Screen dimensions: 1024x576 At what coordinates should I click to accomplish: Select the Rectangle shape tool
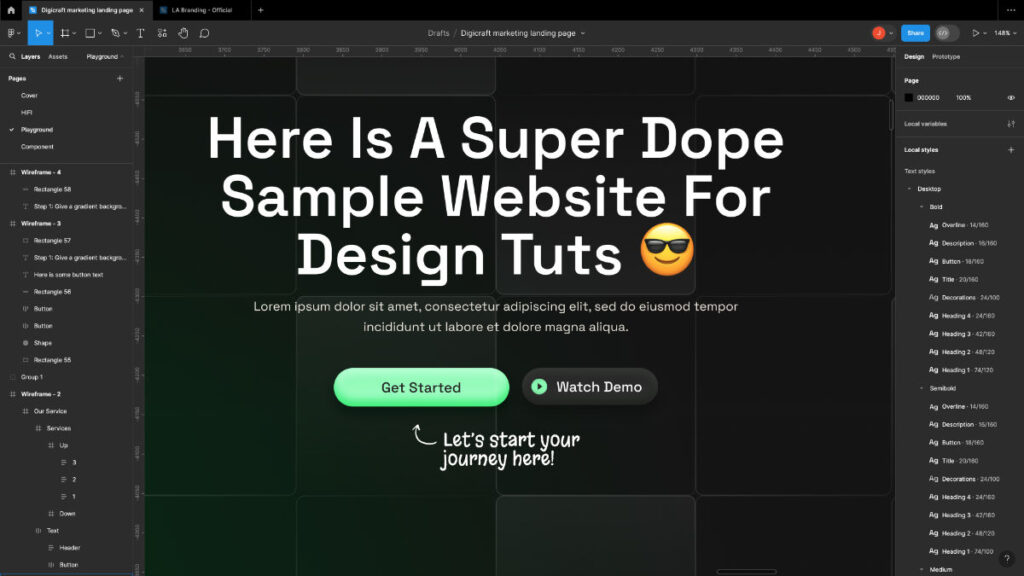90,33
